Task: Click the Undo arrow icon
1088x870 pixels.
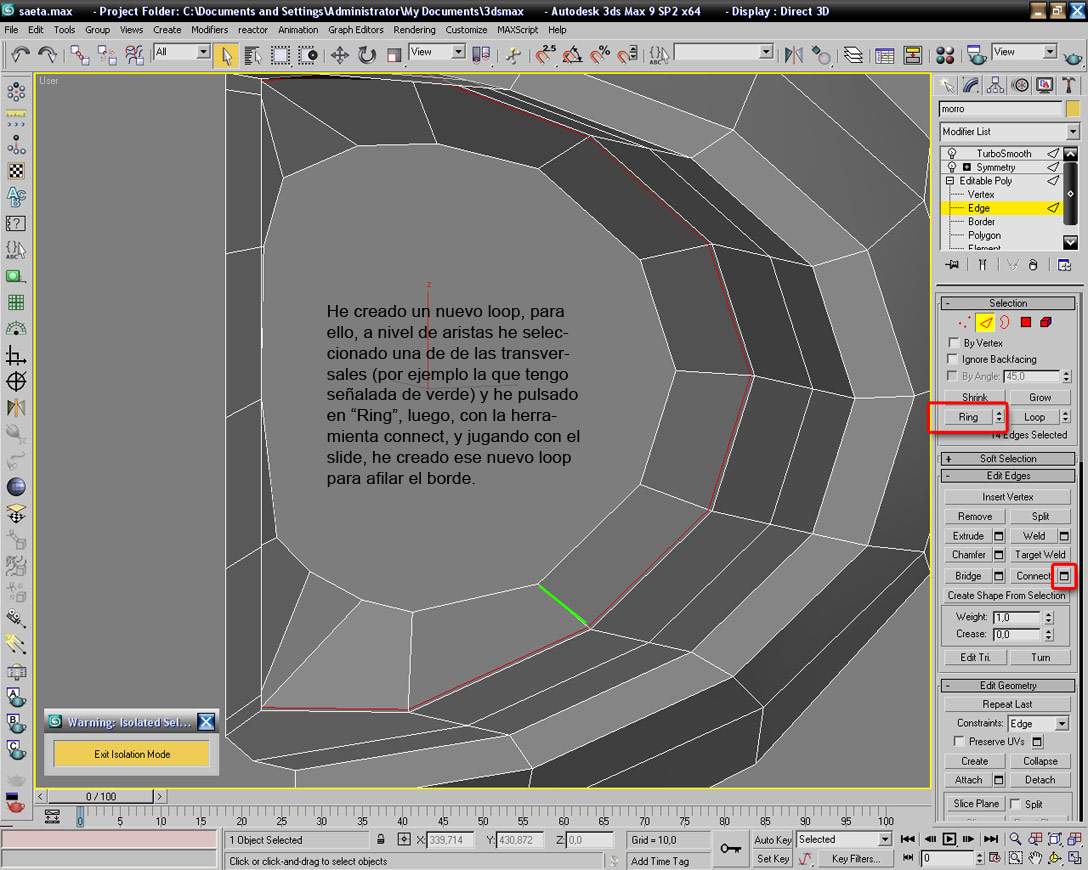Action: (x=20, y=54)
